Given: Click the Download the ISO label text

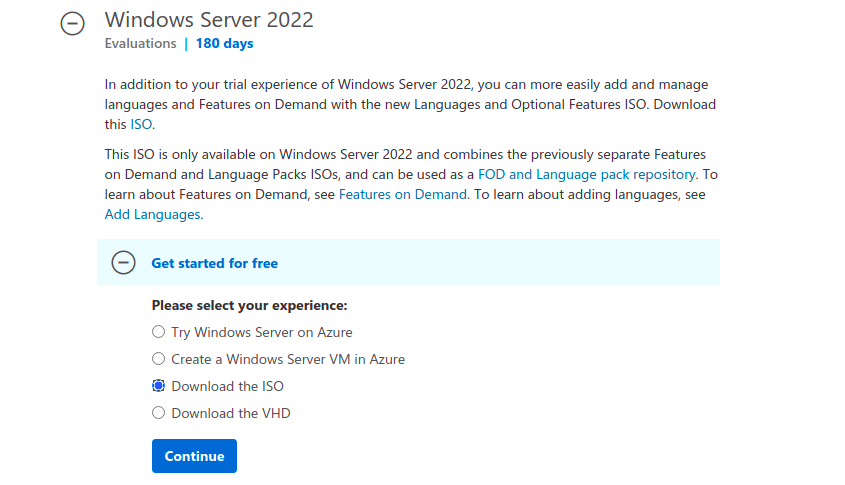Looking at the screenshot, I should [x=227, y=386].
